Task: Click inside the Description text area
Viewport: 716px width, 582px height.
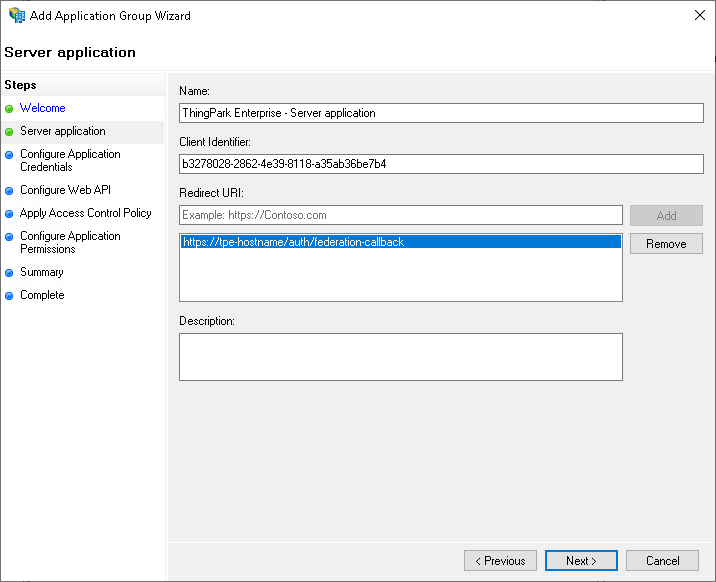Action: (401, 357)
